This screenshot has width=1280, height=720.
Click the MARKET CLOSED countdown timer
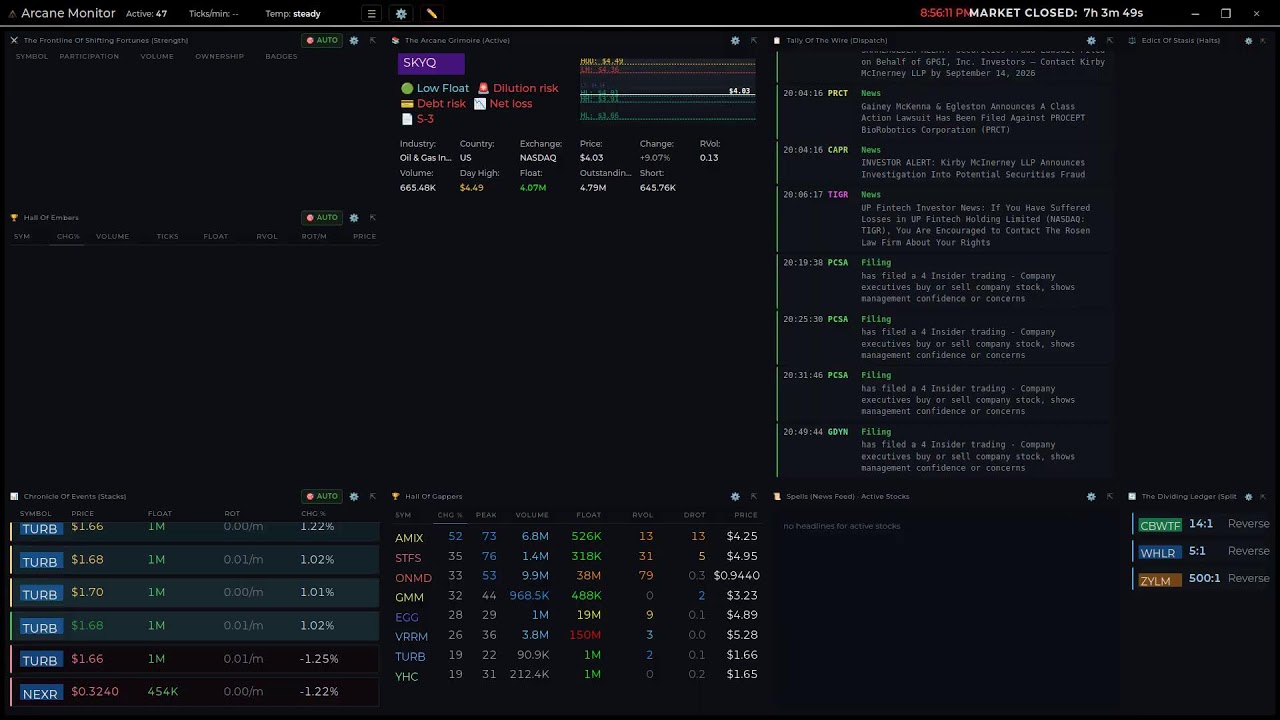point(1056,13)
